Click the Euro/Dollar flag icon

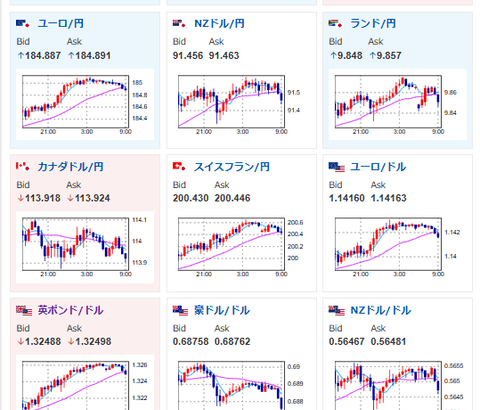click(x=336, y=167)
